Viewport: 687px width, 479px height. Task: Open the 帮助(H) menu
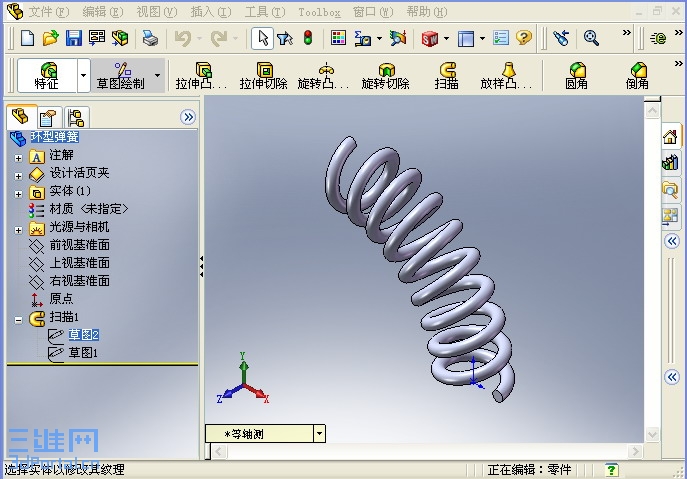click(427, 12)
